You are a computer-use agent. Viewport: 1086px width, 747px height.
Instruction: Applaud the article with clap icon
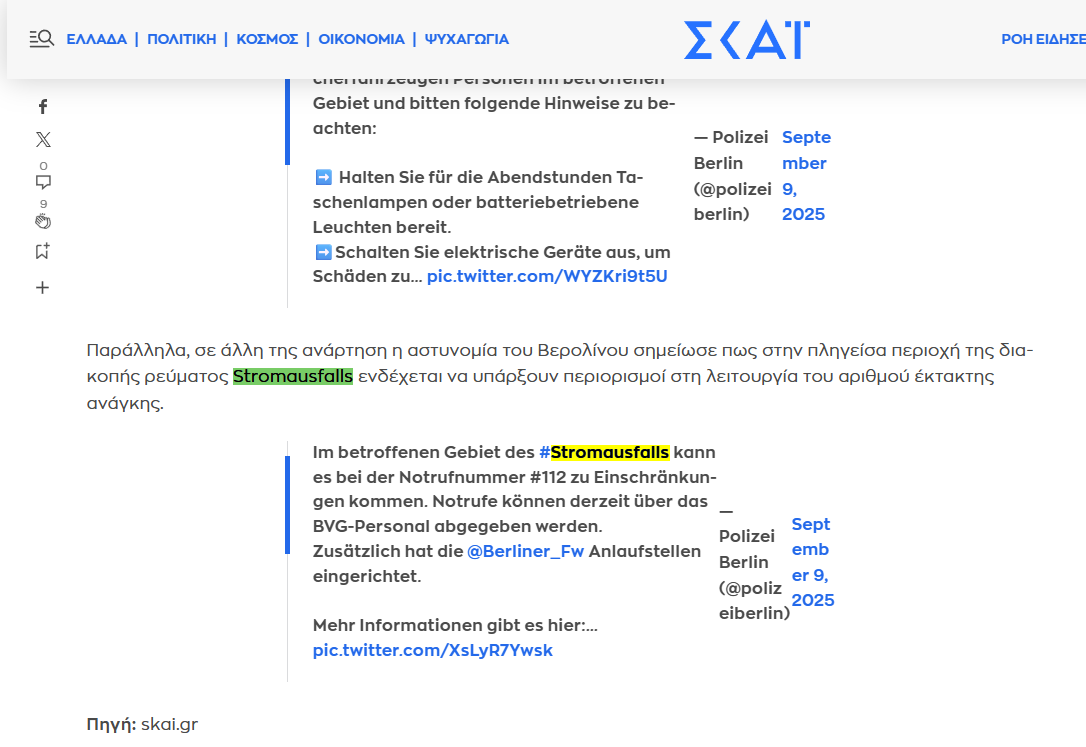coord(43,221)
